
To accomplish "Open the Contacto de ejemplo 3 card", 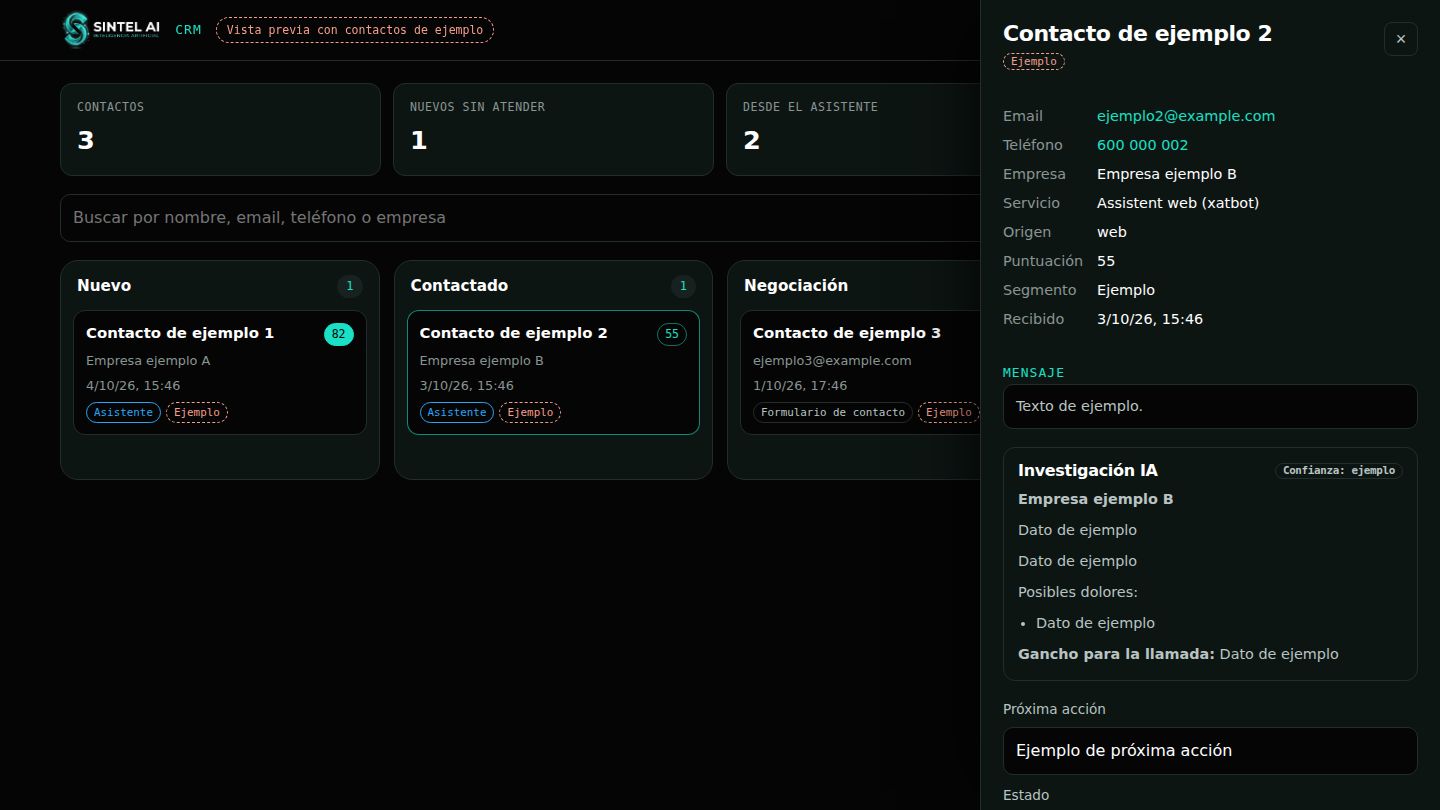I will (x=860, y=372).
